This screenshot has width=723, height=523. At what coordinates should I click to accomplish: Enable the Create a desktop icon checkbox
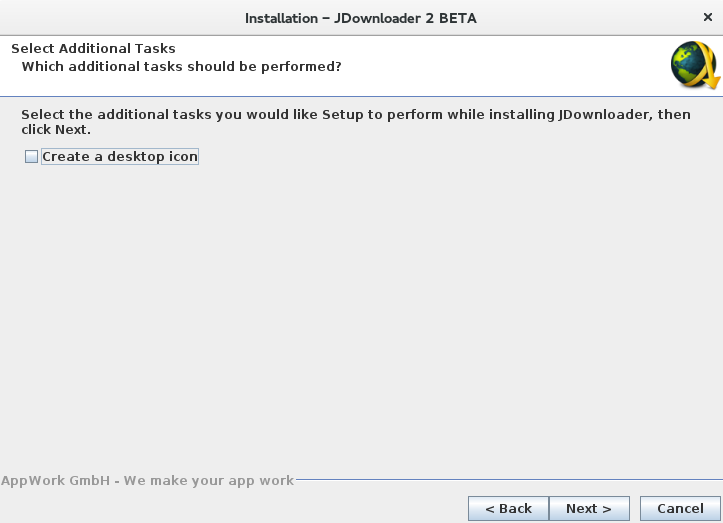31,157
